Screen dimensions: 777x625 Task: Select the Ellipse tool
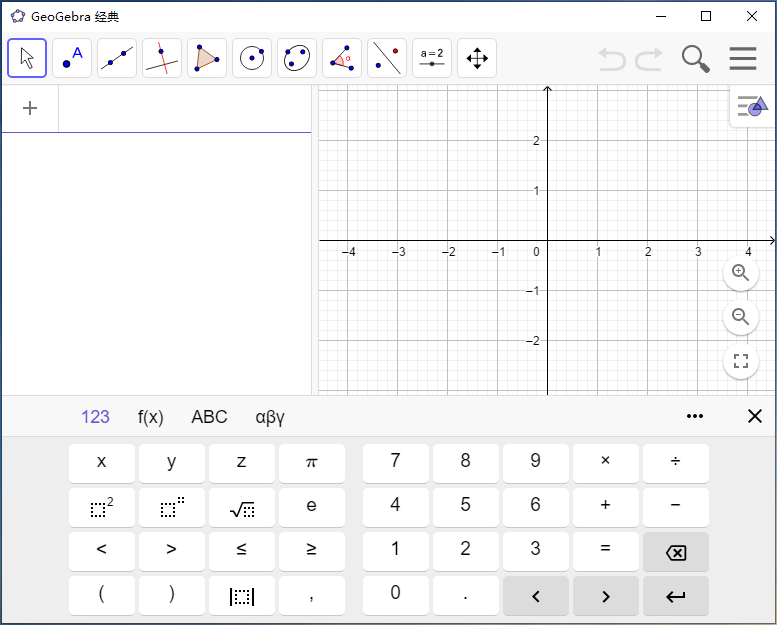(x=297, y=58)
